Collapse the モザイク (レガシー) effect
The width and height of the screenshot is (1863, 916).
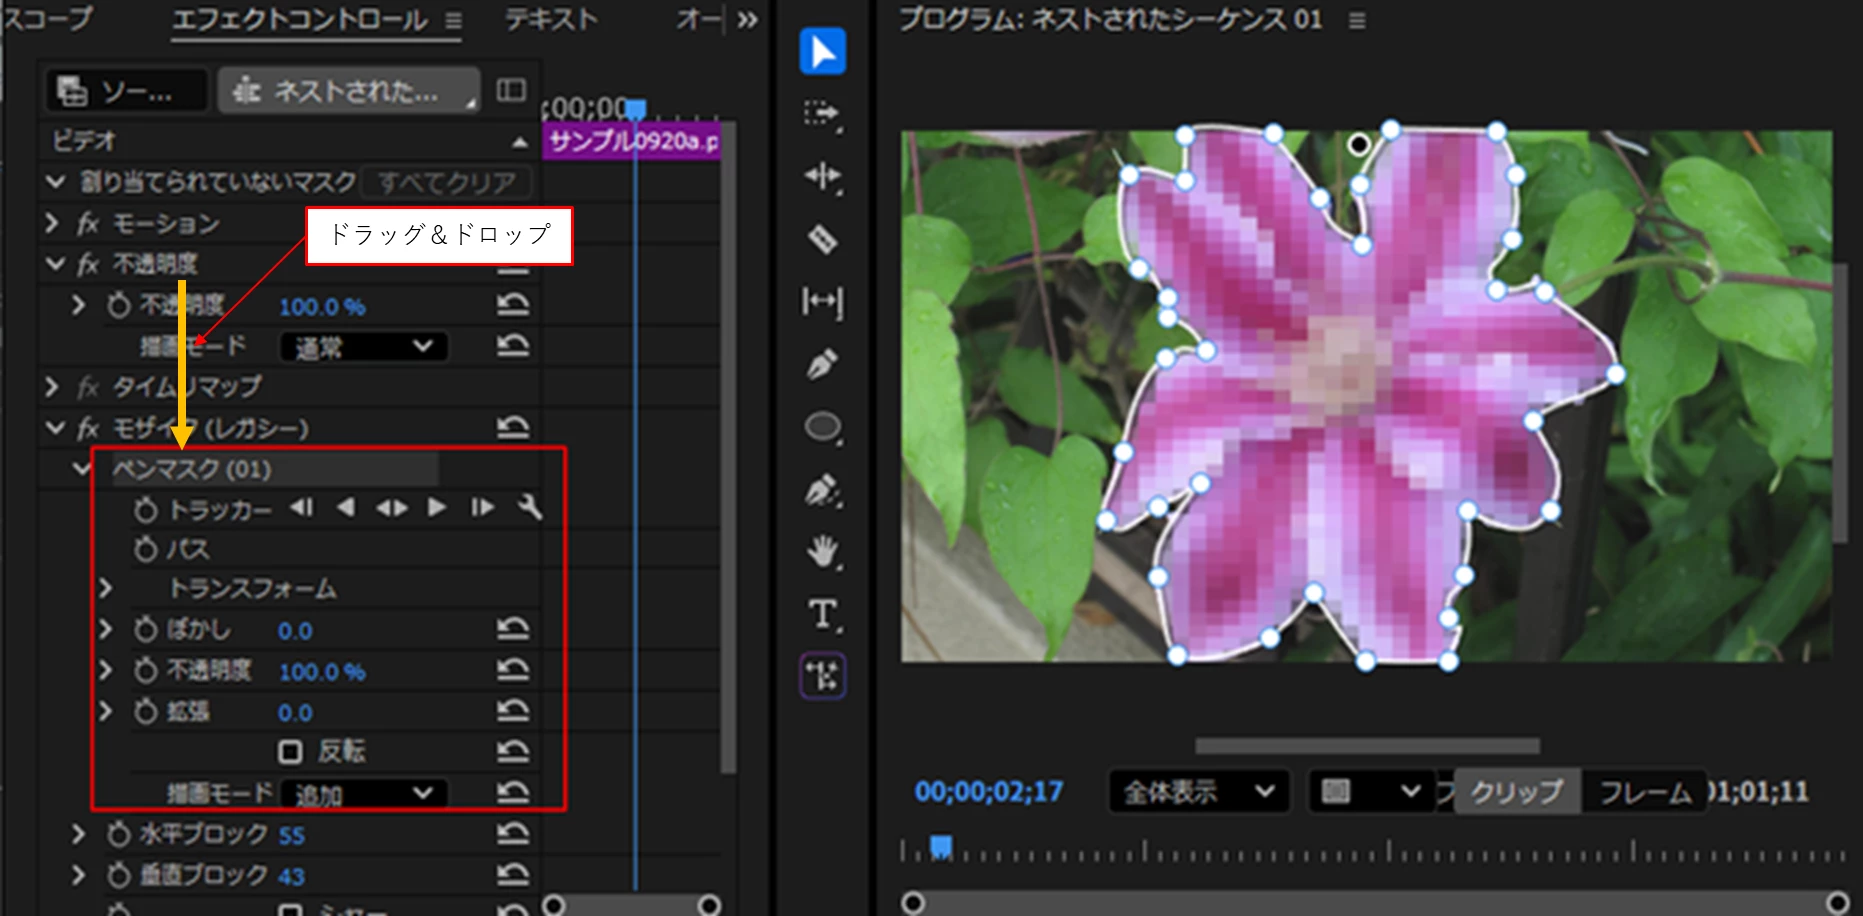pos(54,428)
